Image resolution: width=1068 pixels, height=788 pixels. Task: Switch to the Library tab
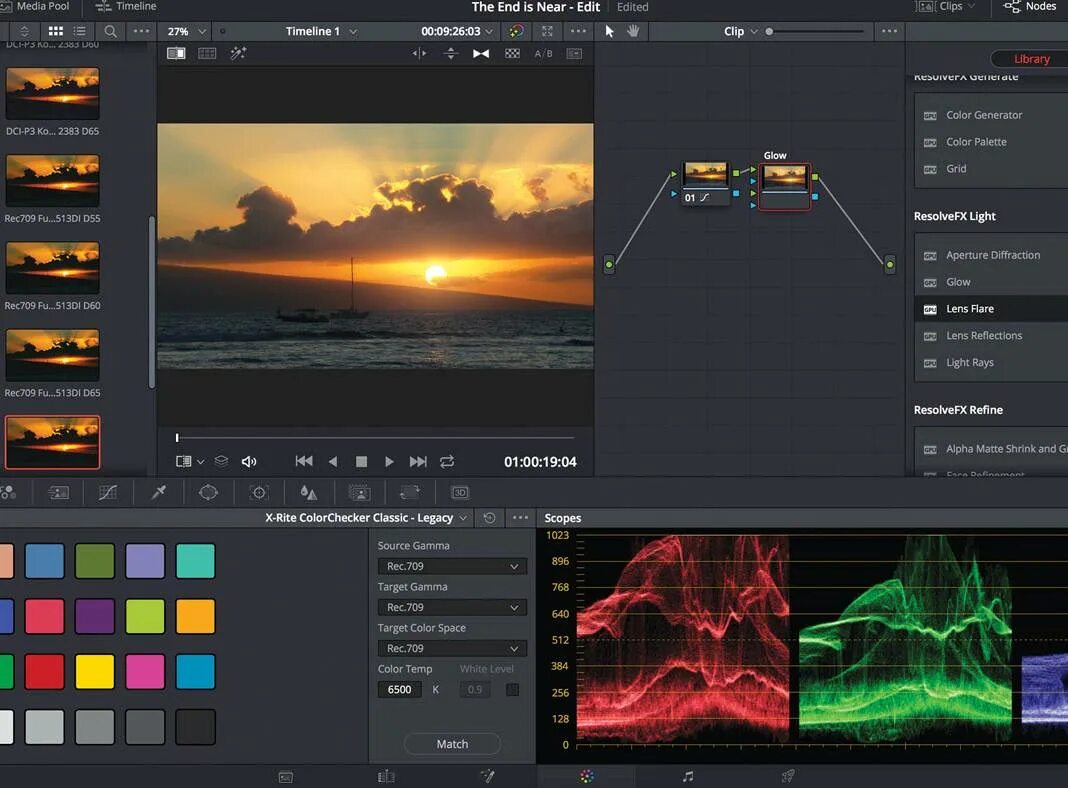click(x=1030, y=59)
